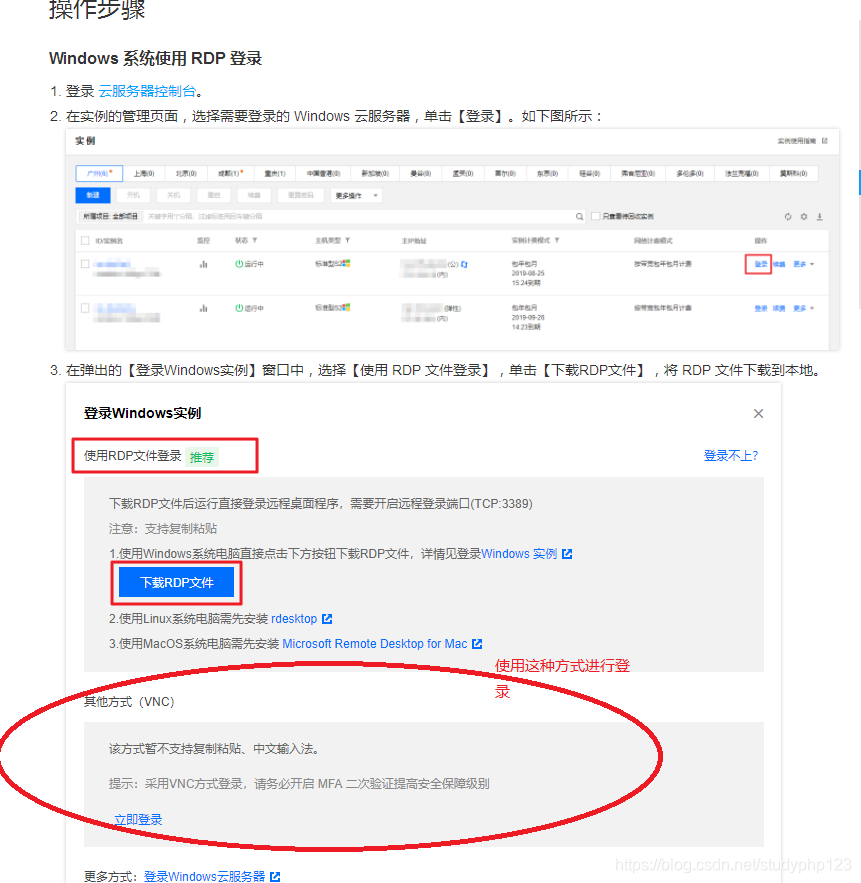Click the Windows logo icon in first row
This screenshot has width=861, height=883.
346,263
